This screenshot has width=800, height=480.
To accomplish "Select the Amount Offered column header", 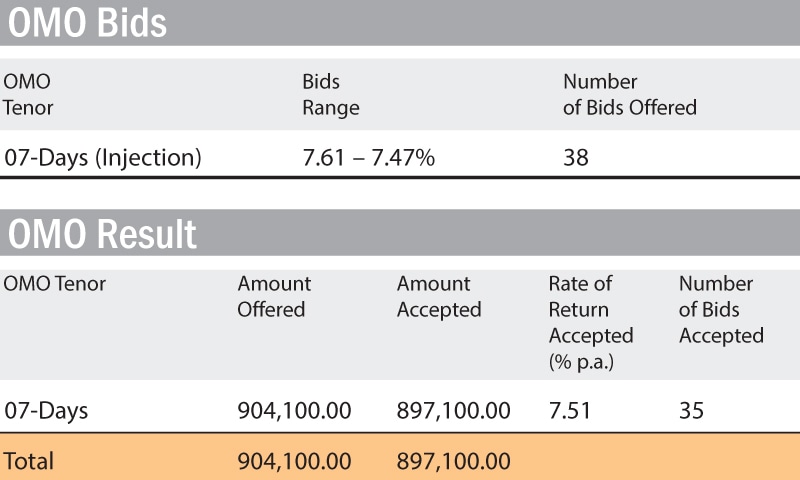I will (x=273, y=297).
